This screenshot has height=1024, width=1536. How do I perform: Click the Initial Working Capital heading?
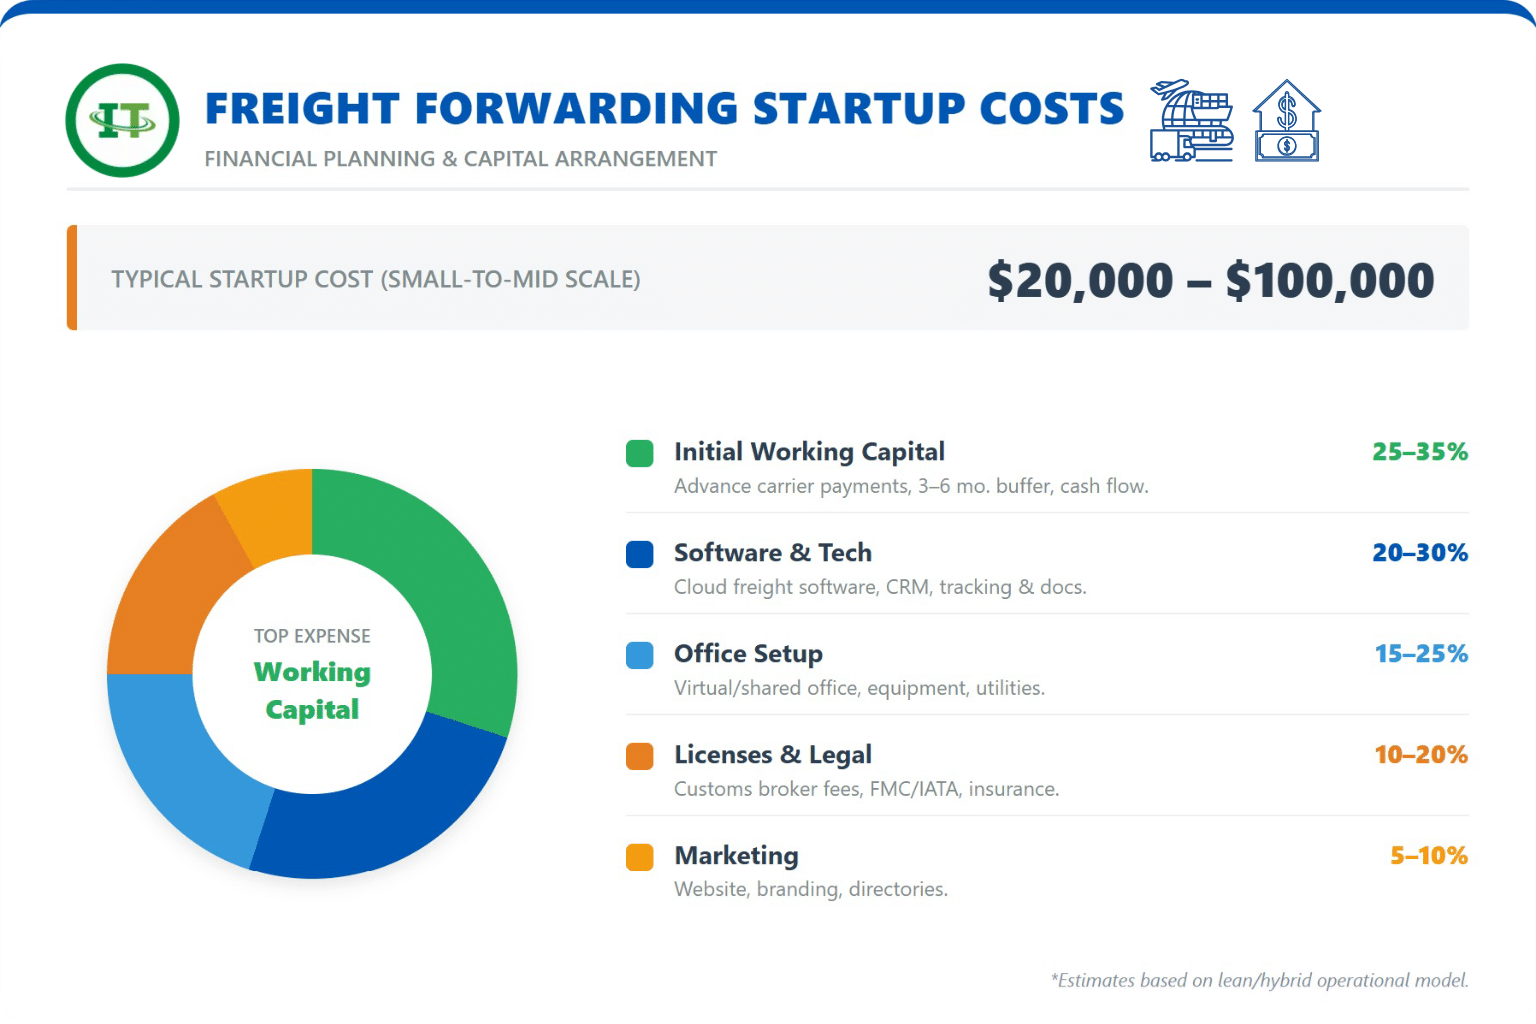tap(809, 452)
